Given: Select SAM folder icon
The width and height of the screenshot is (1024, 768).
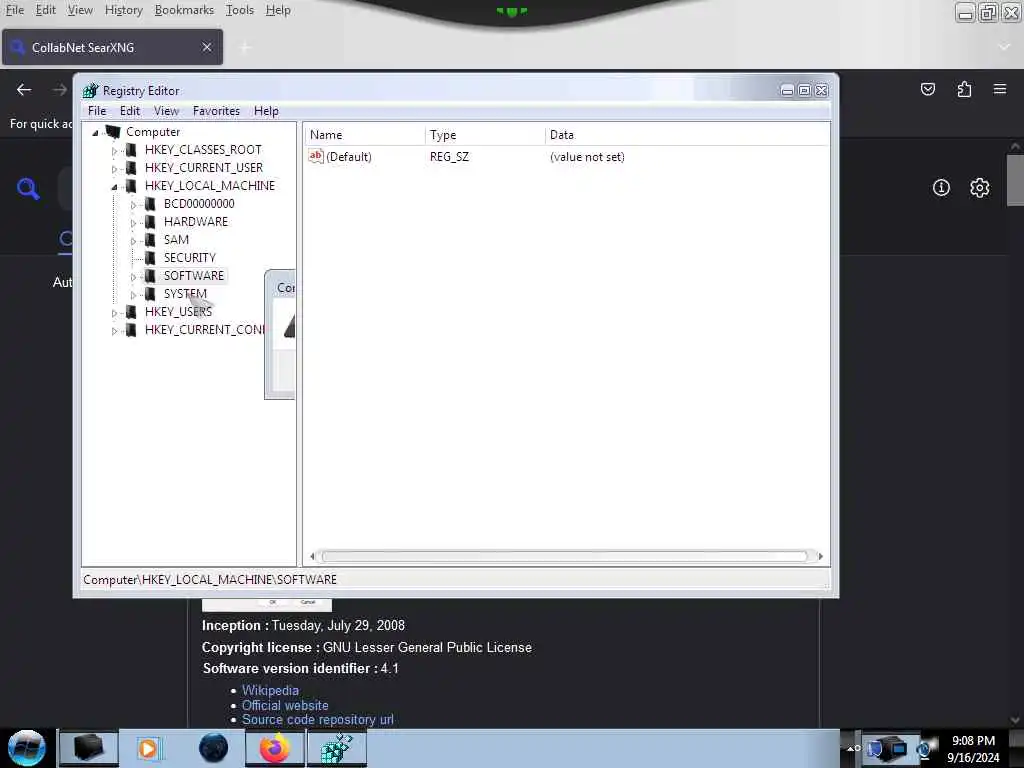Looking at the screenshot, I should coord(150,240).
